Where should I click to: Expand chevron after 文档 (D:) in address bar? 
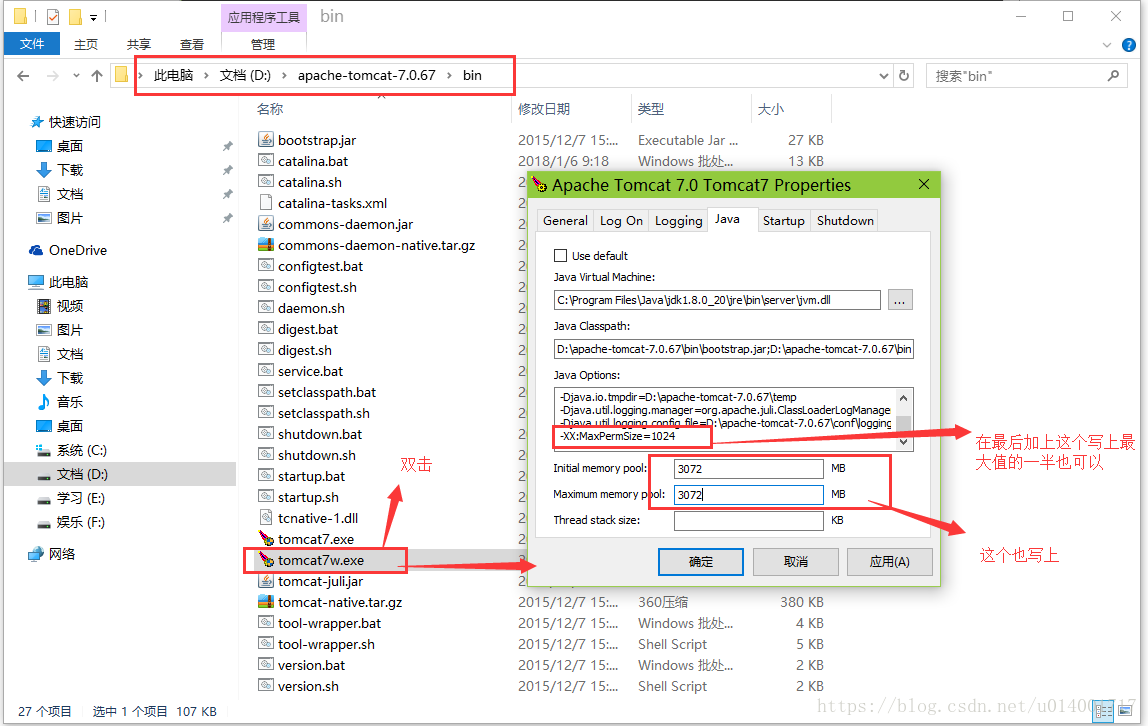[x=284, y=75]
